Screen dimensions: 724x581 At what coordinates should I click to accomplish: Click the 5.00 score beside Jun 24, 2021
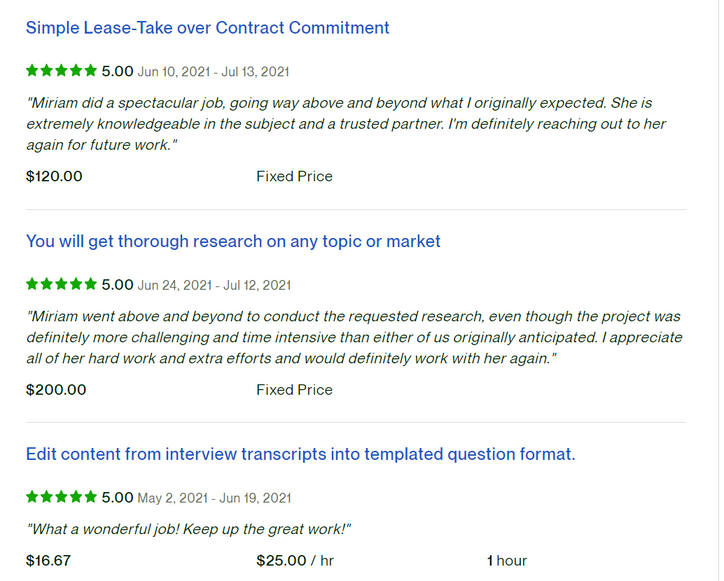tap(117, 284)
